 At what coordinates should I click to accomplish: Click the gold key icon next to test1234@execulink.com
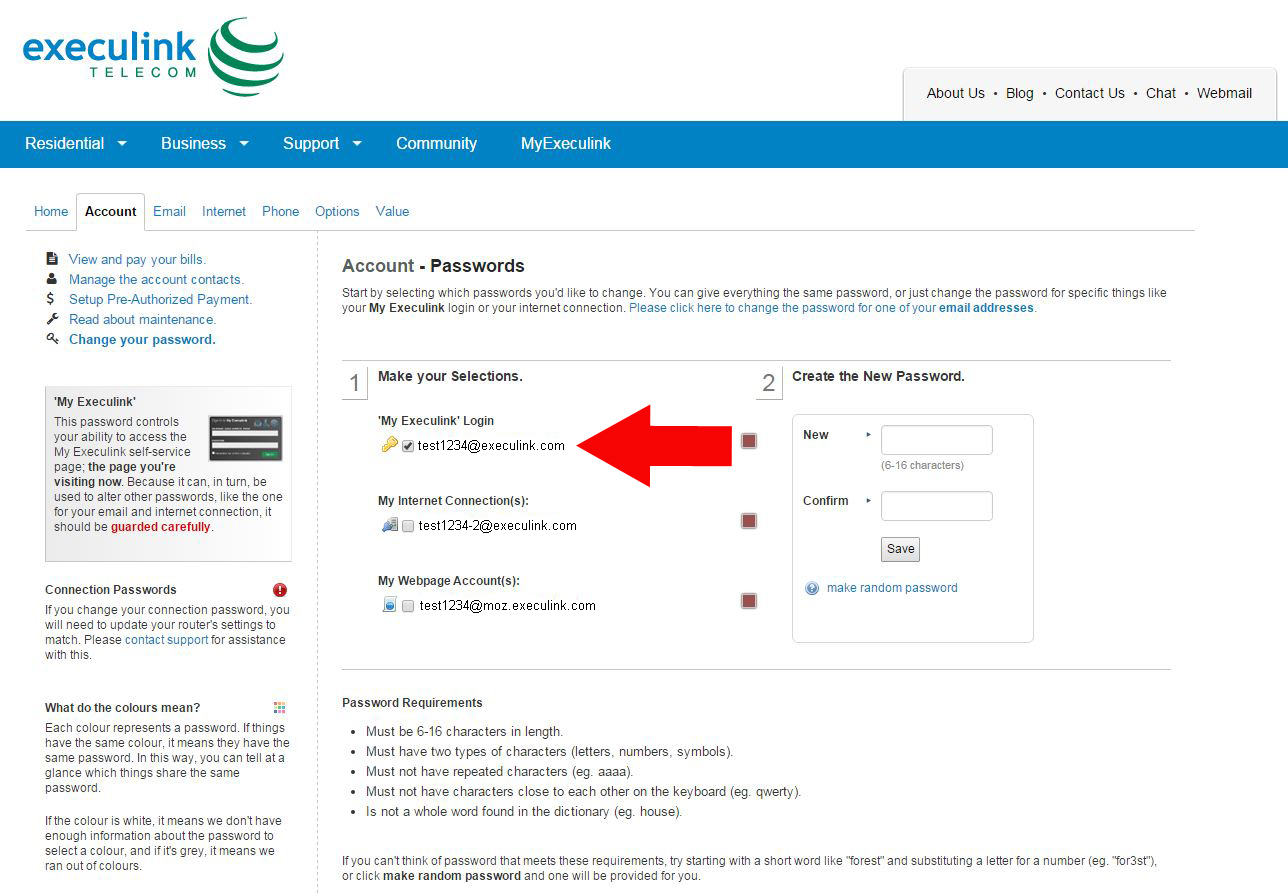coord(390,445)
